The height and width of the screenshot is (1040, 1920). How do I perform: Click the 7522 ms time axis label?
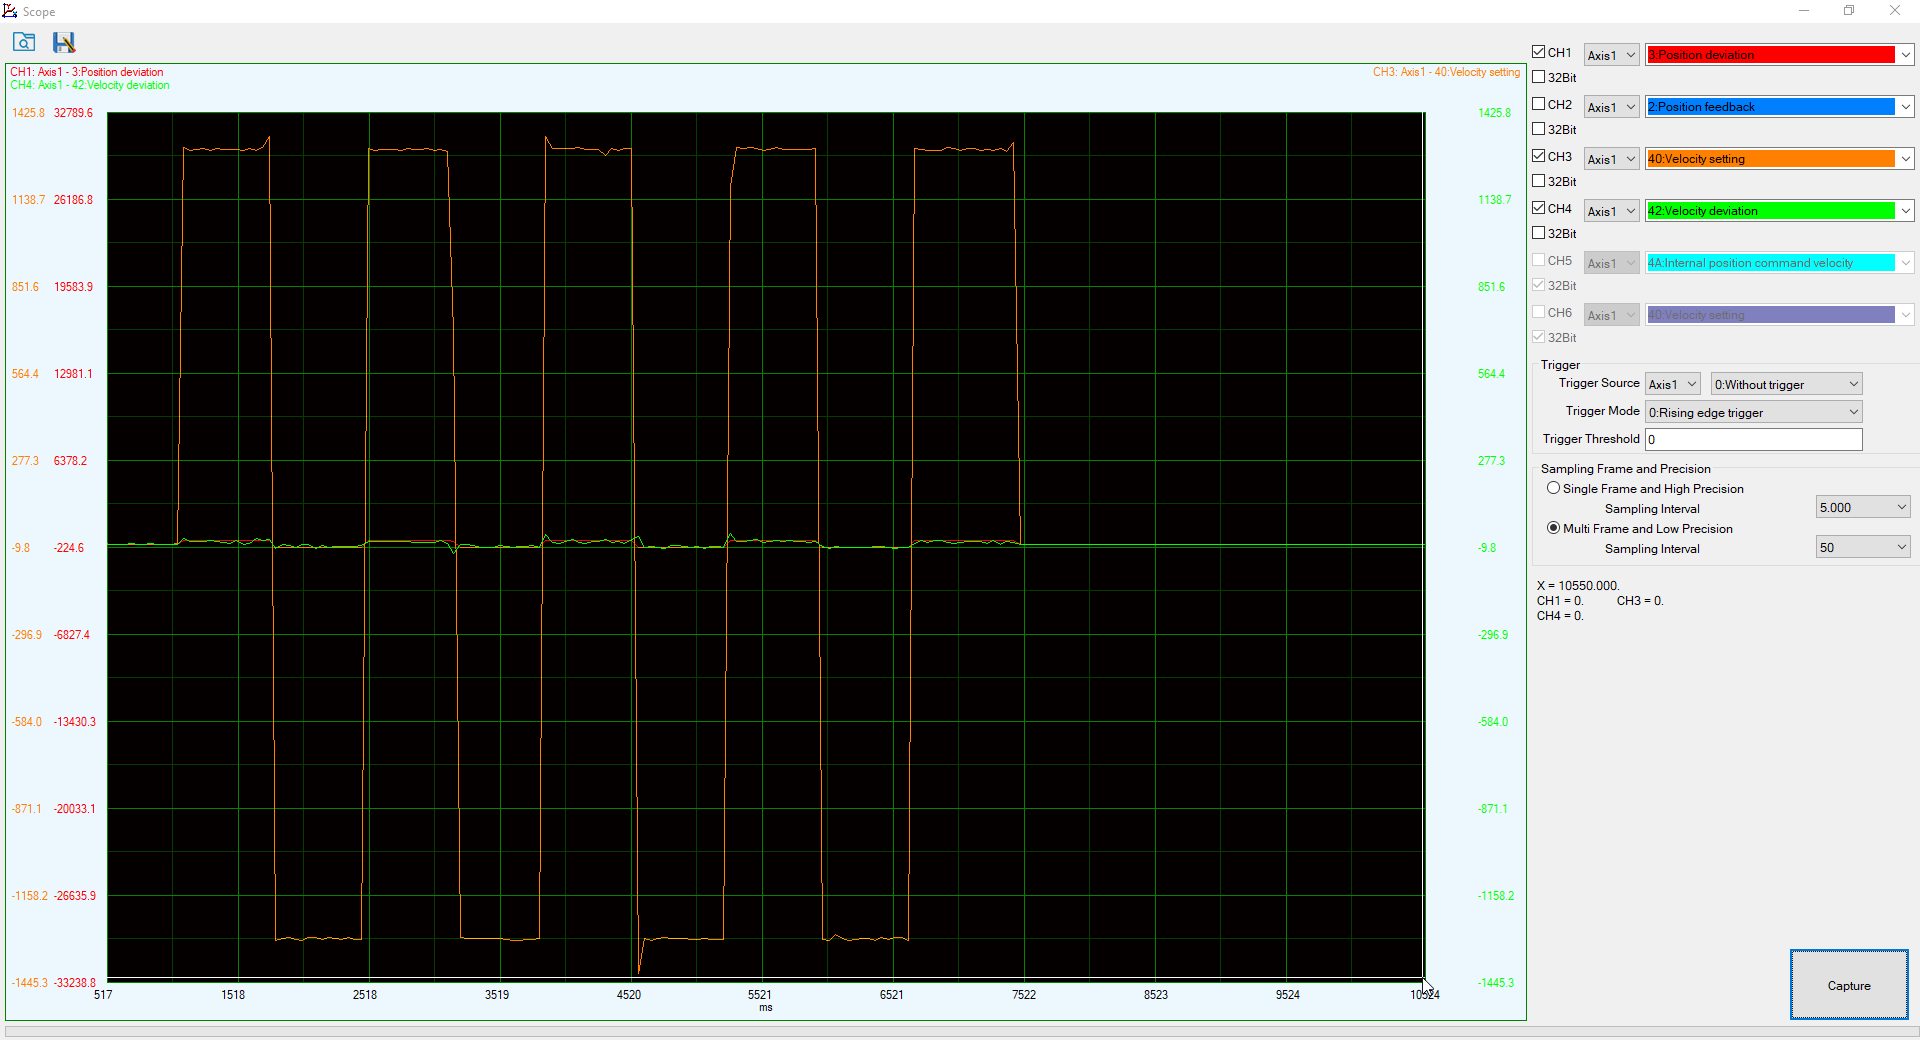(1024, 995)
